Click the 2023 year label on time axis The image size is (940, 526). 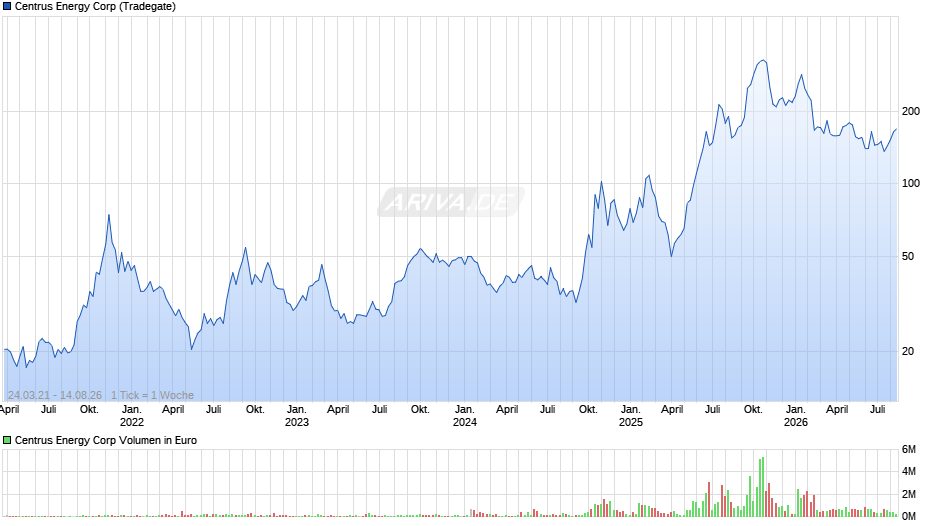tap(297, 422)
